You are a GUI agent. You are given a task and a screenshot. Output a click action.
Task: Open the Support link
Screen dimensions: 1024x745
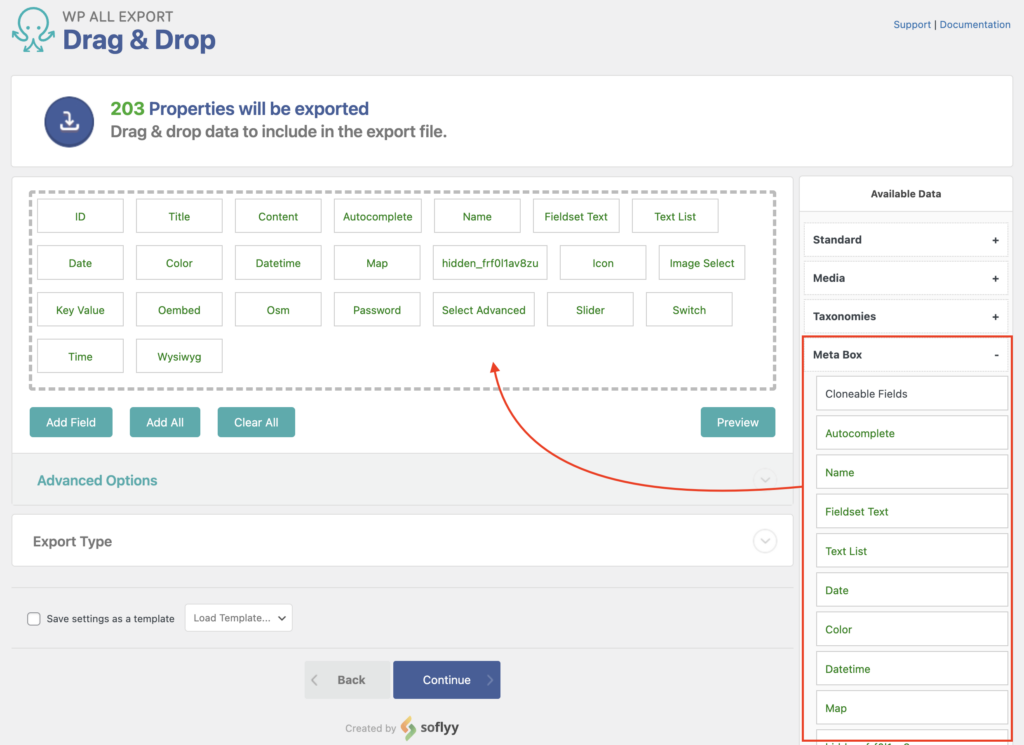911,24
